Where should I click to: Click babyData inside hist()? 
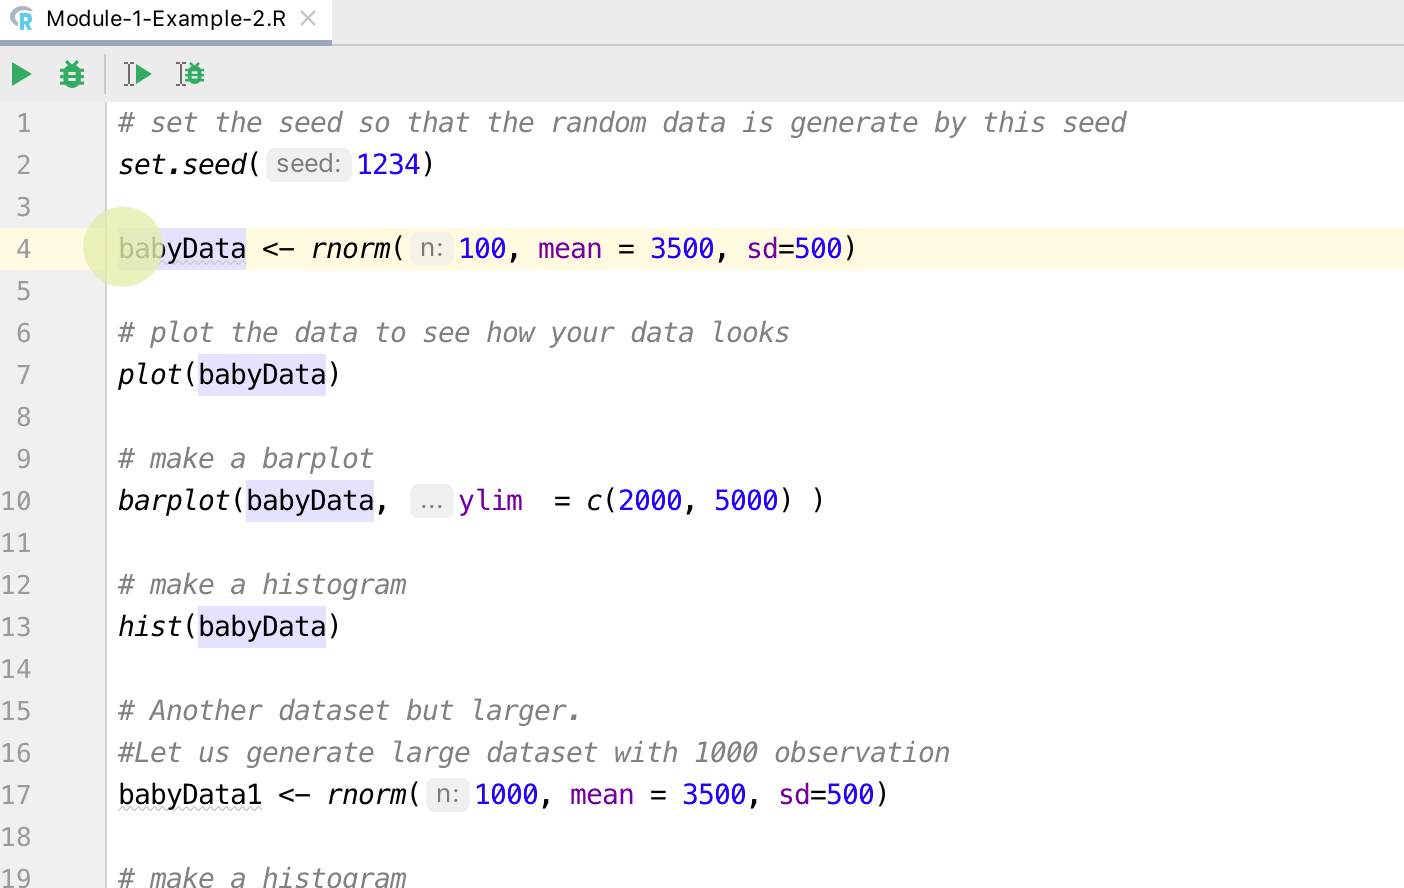[x=262, y=627]
